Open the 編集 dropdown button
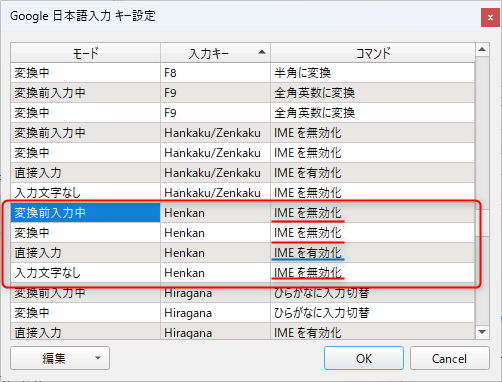The height and width of the screenshot is (382, 502). (60, 358)
